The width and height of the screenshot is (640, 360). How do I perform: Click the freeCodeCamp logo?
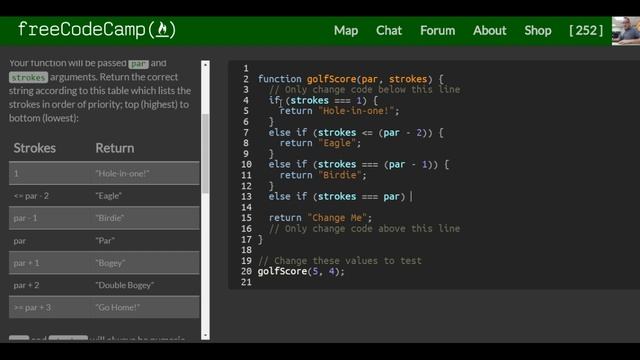coord(97,30)
